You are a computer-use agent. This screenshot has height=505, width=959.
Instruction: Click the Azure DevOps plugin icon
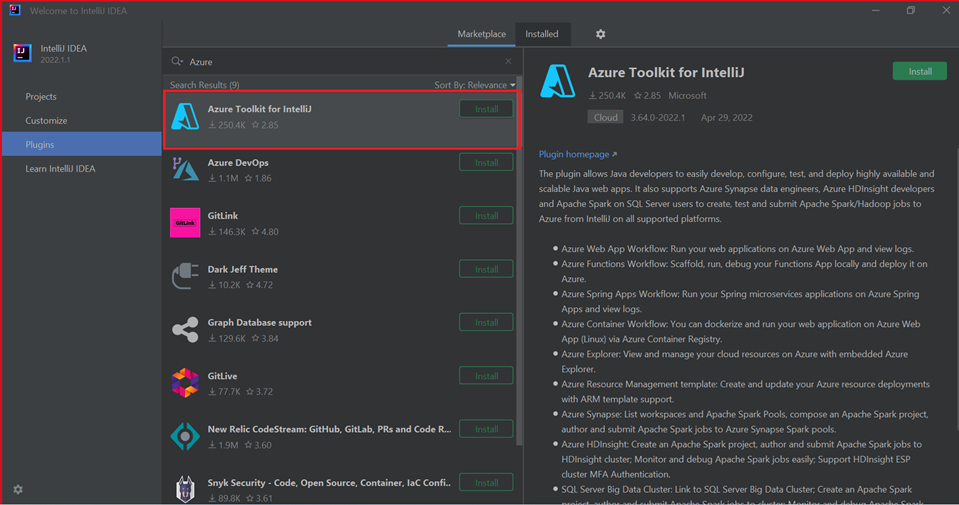coord(185,169)
